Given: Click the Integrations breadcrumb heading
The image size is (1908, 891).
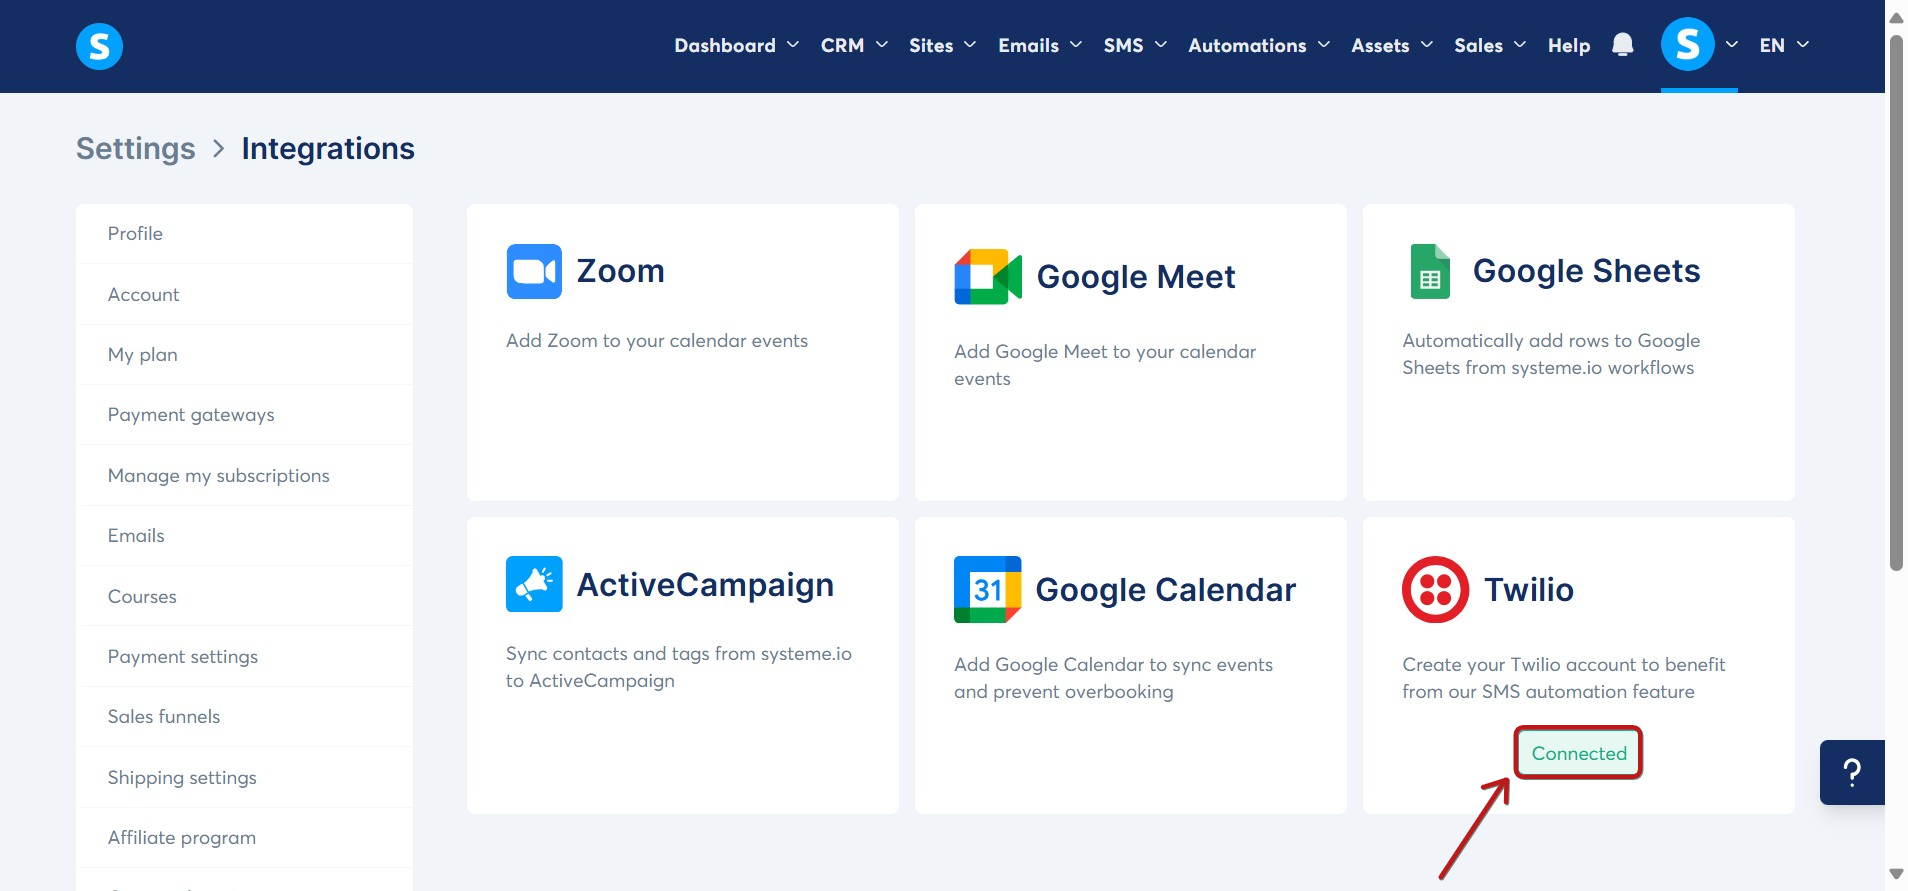Looking at the screenshot, I should [328, 149].
